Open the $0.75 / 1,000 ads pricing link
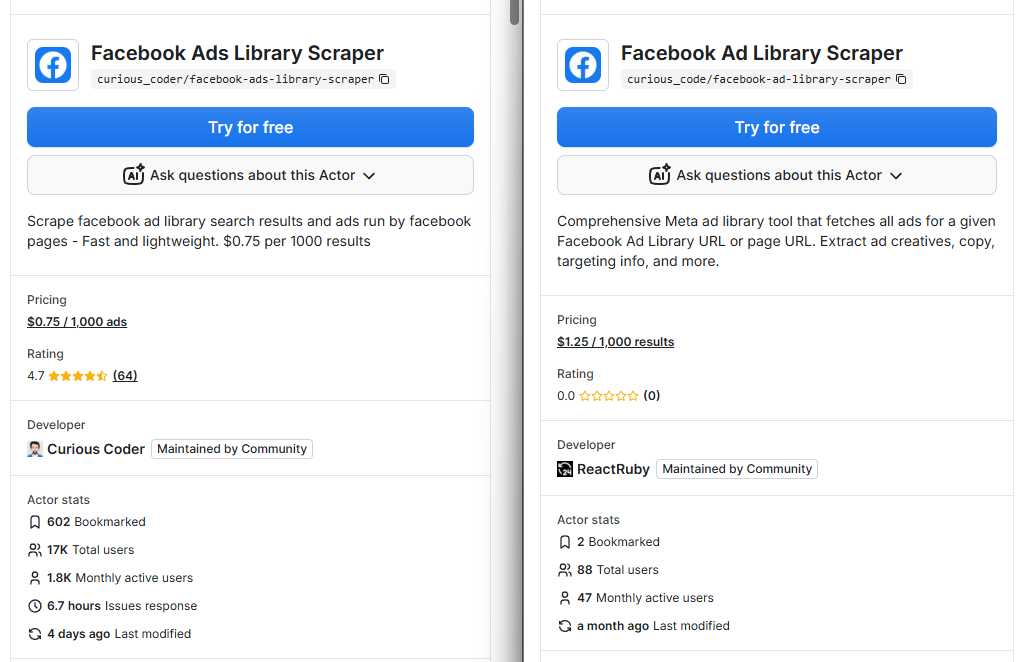The width and height of the screenshot is (1024, 662). (x=77, y=322)
